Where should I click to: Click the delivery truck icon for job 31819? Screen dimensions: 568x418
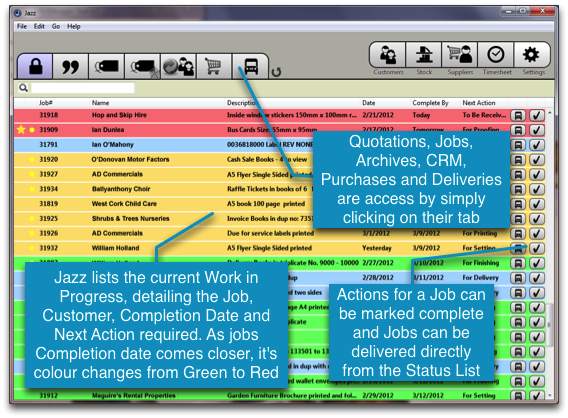coord(518,204)
